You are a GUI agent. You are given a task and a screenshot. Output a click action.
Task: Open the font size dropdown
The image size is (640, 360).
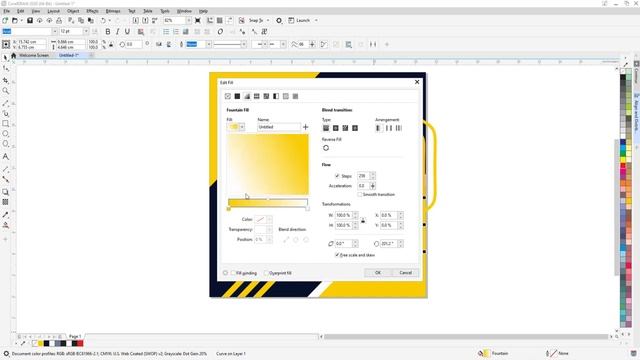click(86, 31)
